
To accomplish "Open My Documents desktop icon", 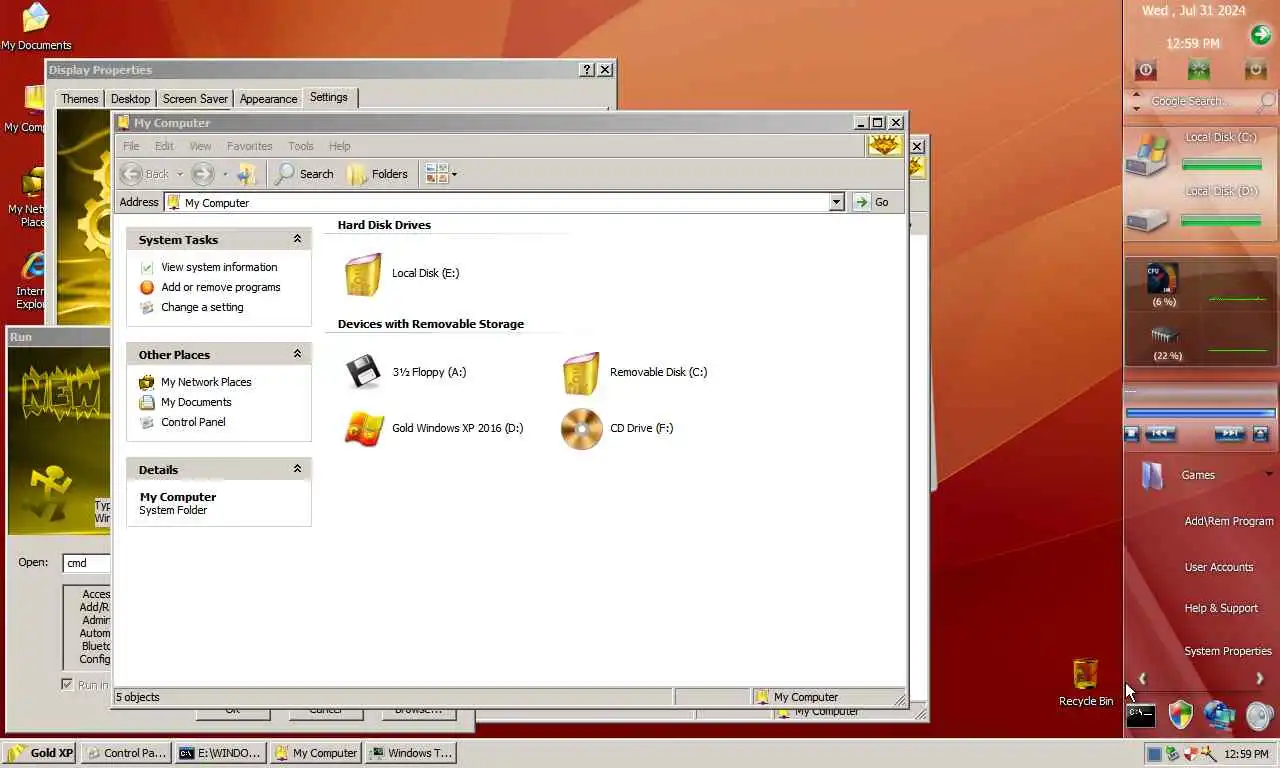I will point(36,27).
